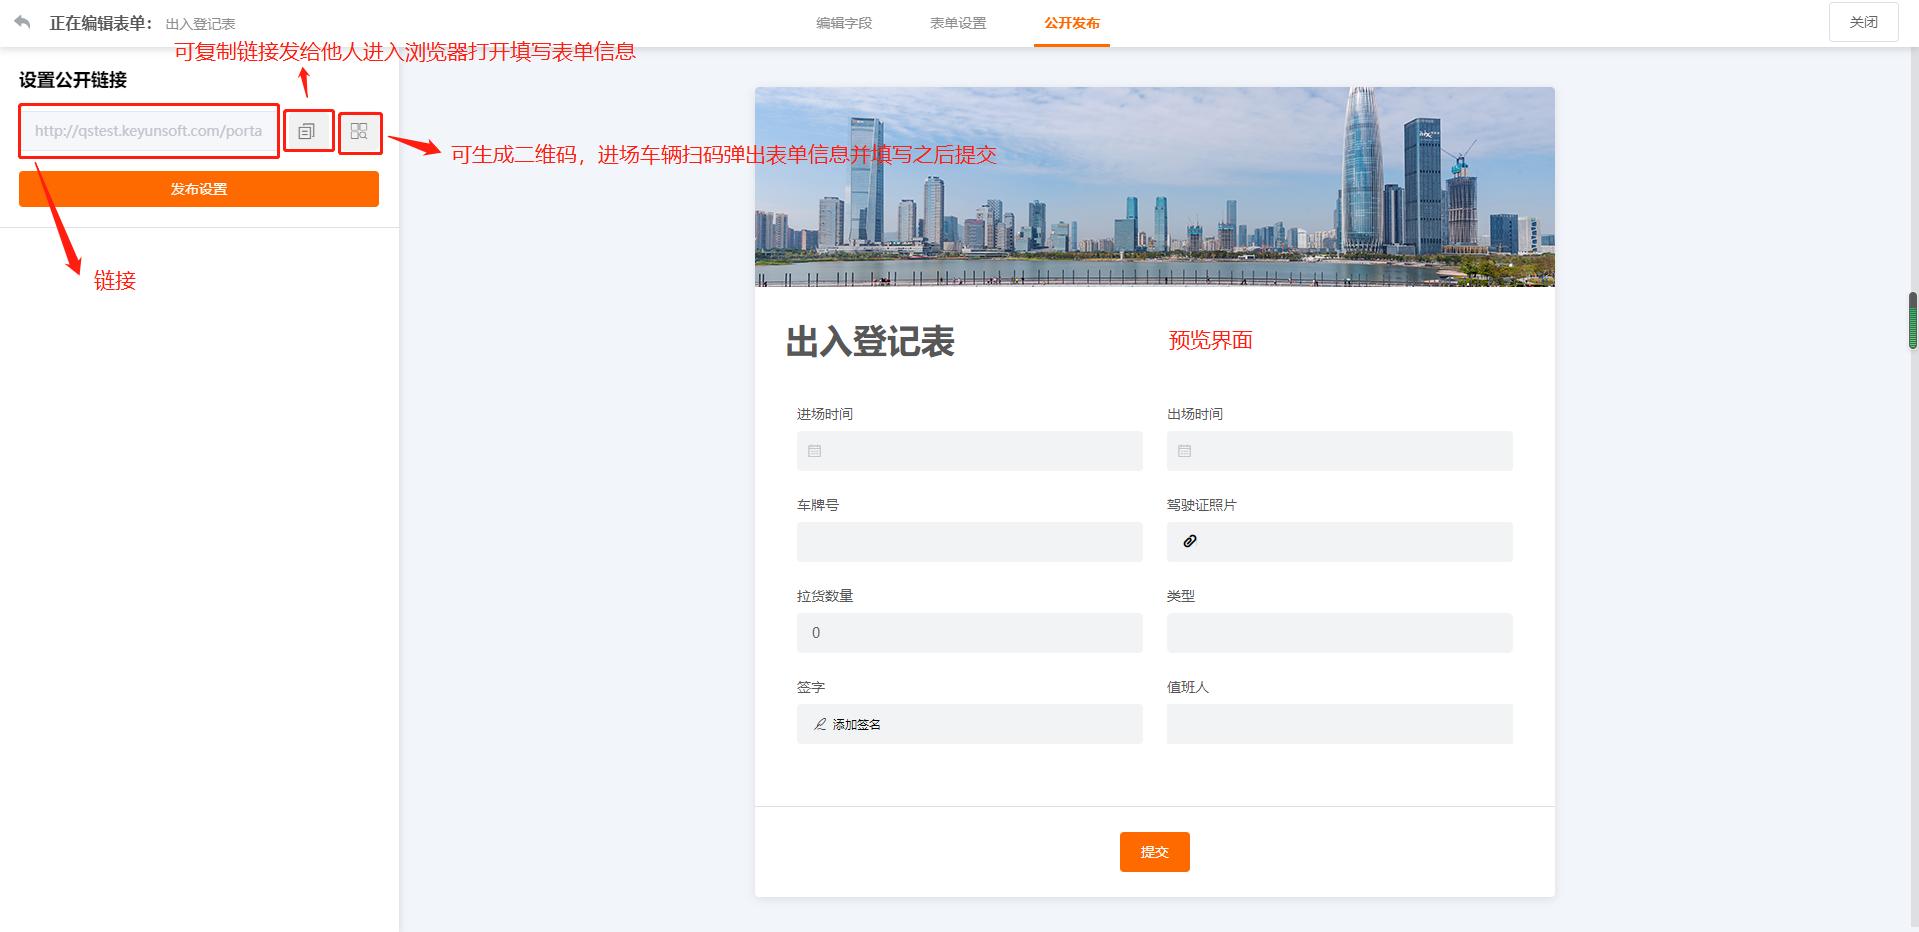Switch to the 编辑字段 tab
The image size is (1919, 932).
coord(845,22)
